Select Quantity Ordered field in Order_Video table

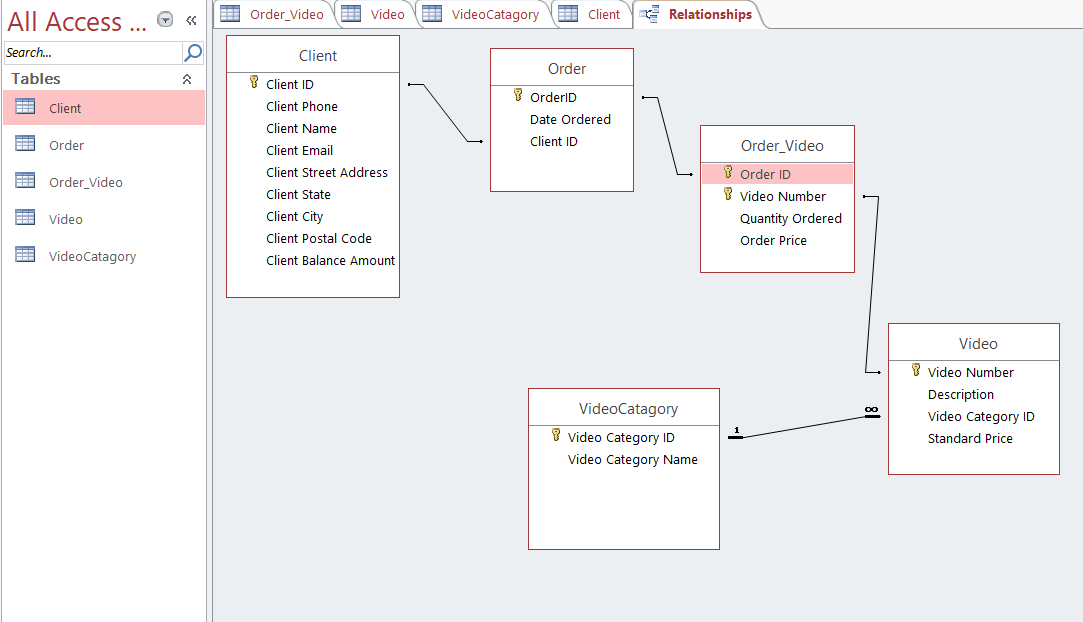[790, 218]
